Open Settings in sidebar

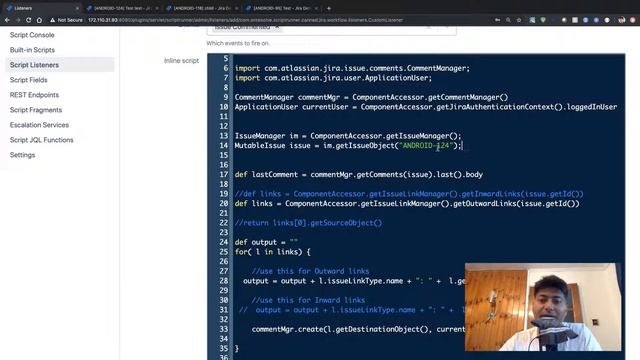click(x=22, y=155)
